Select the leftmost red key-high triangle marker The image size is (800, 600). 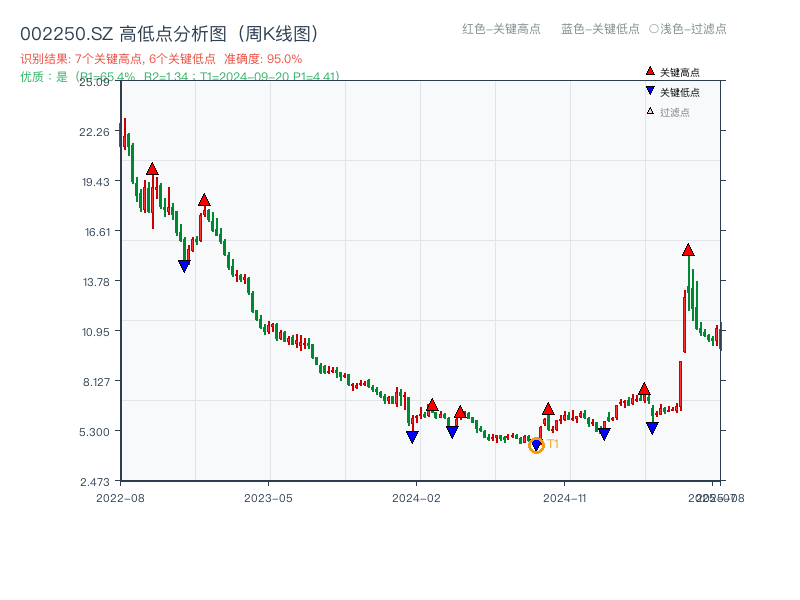(x=152, y=169)
